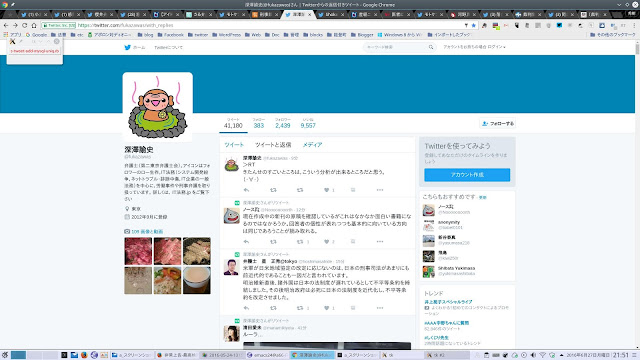Viewport: 640px width, 360px height.
Task: Open the Google bookmark
Action: pos(36,35)
